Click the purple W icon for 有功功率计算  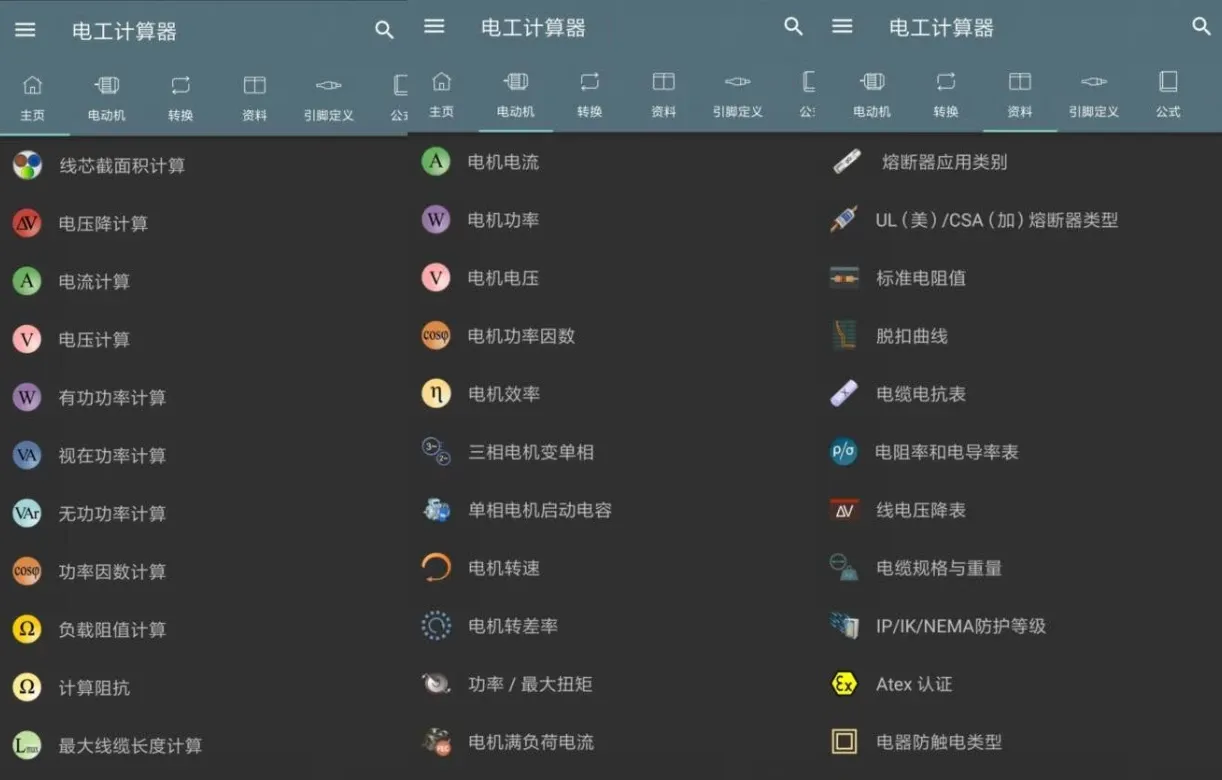[x=27, y=397]
